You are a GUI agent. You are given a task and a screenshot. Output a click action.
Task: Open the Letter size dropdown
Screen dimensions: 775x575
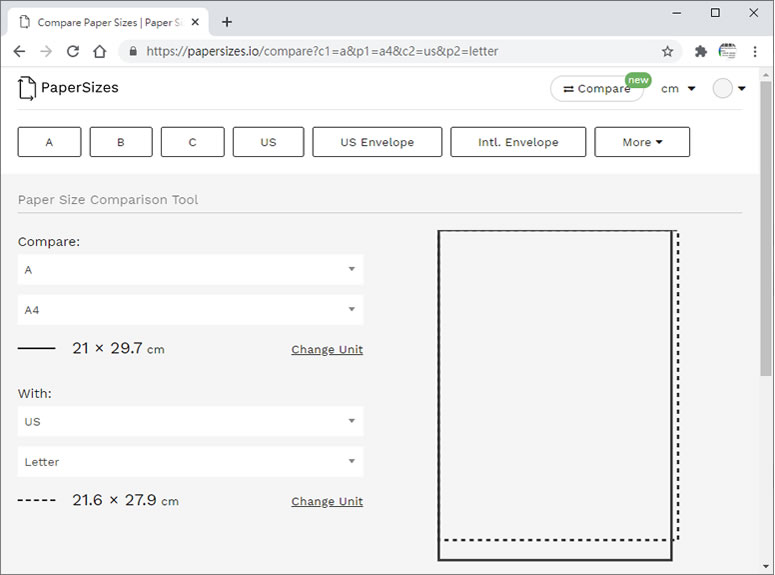pyautogui.click(x=190, y=462)
